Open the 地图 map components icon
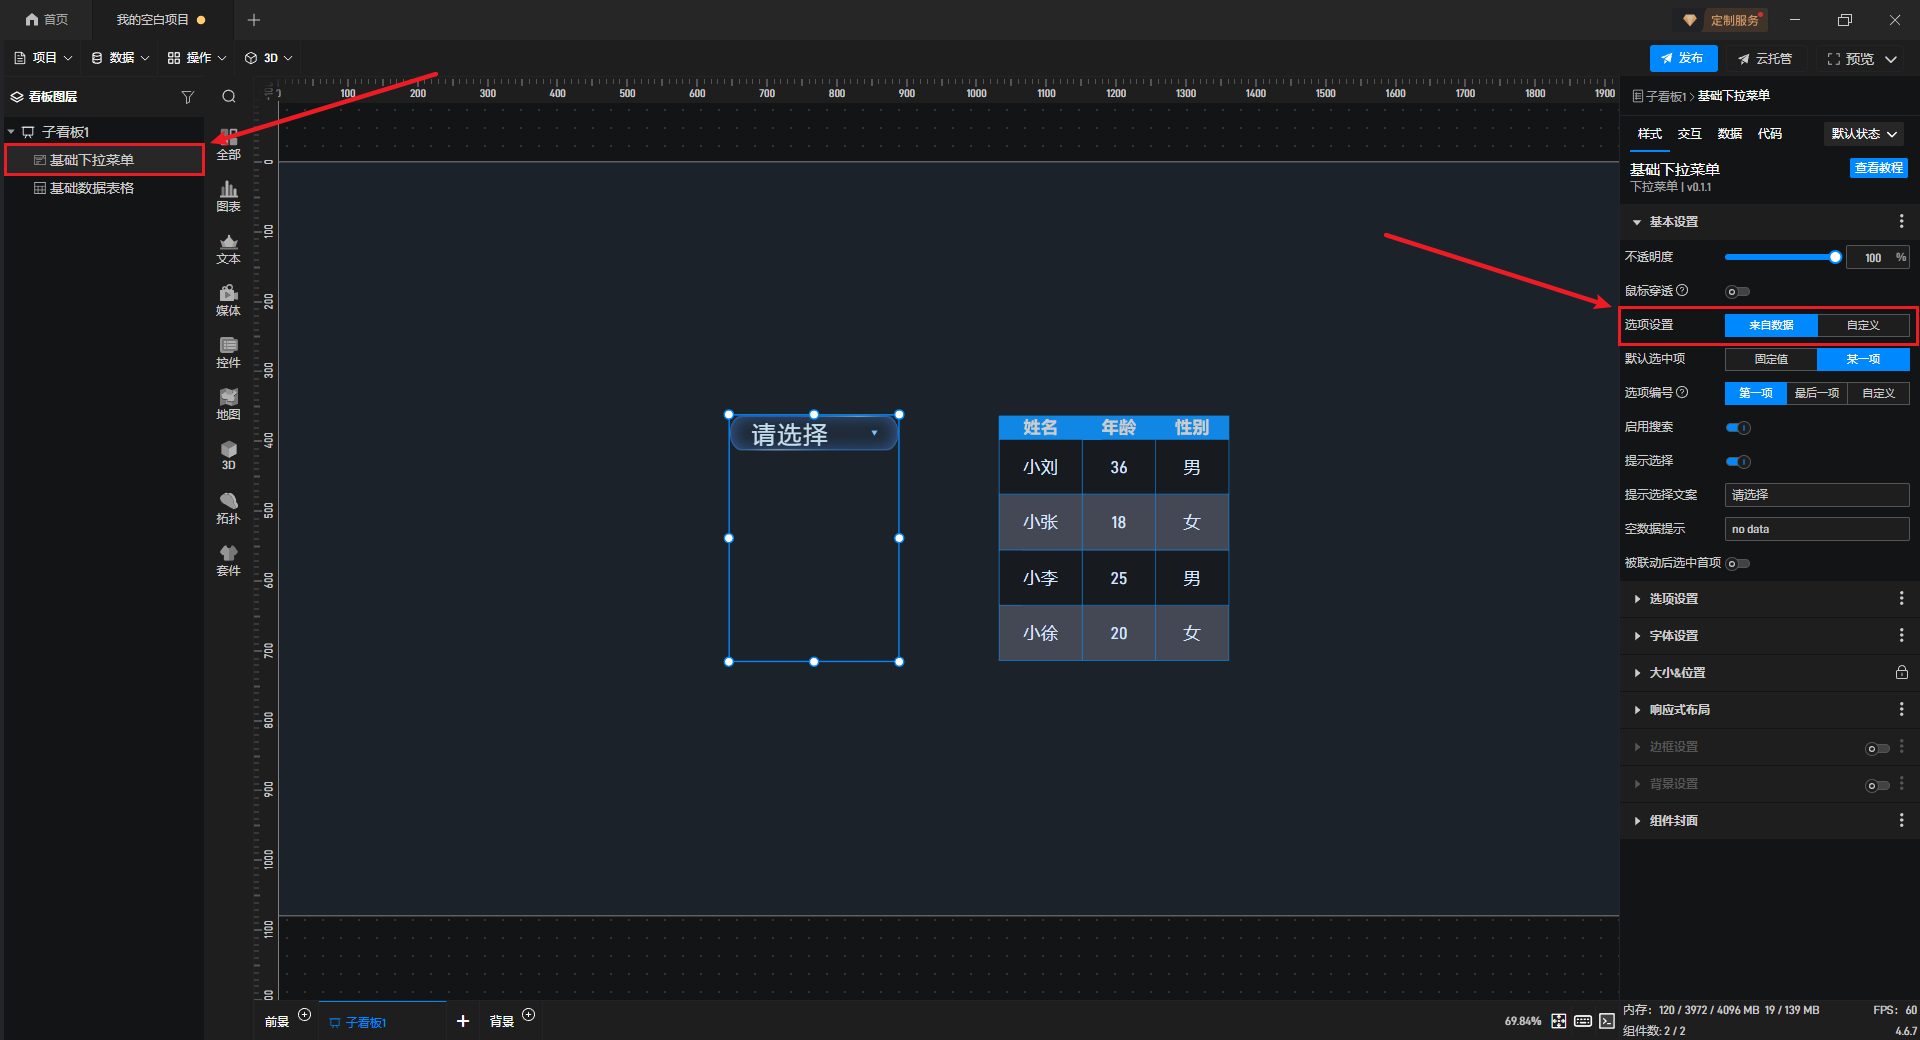1920x1040 pixels. click(x=228, y=403)
